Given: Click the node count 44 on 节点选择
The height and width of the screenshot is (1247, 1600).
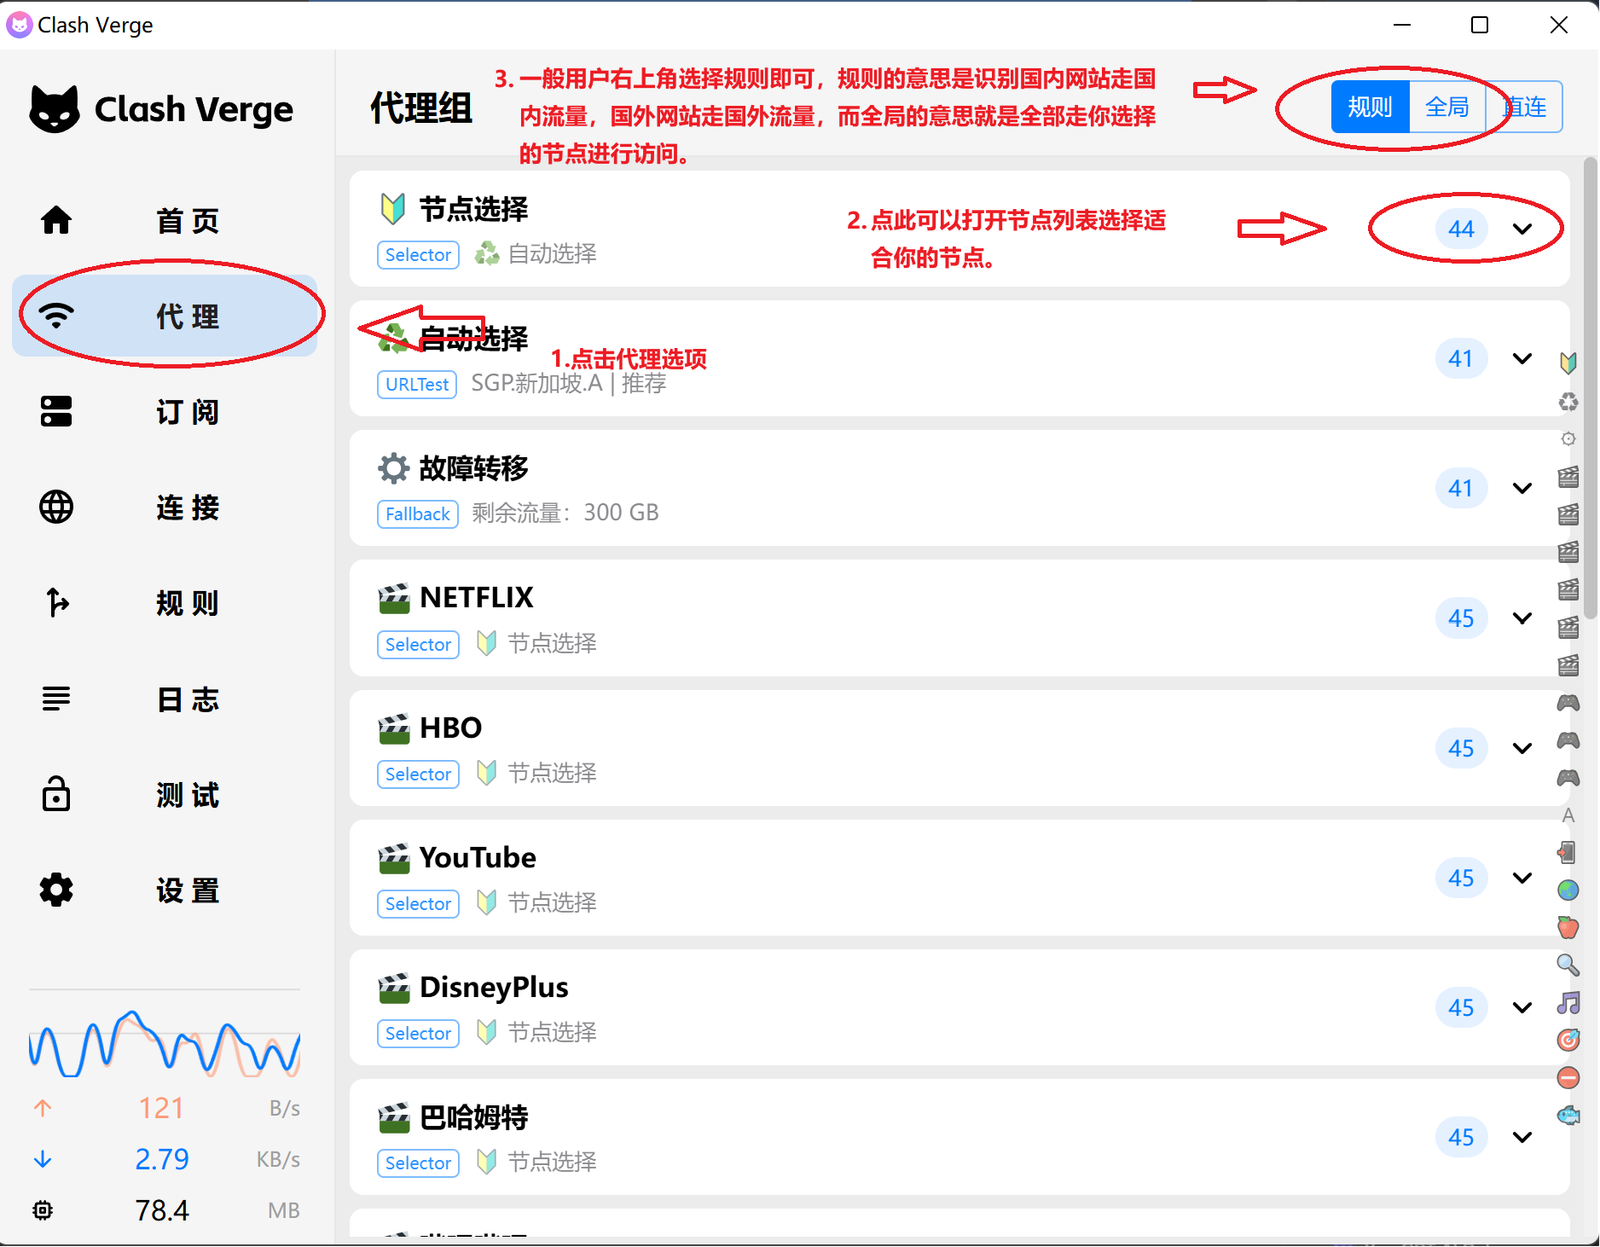Looking at the screenshot, I should tap(1461, 229).
